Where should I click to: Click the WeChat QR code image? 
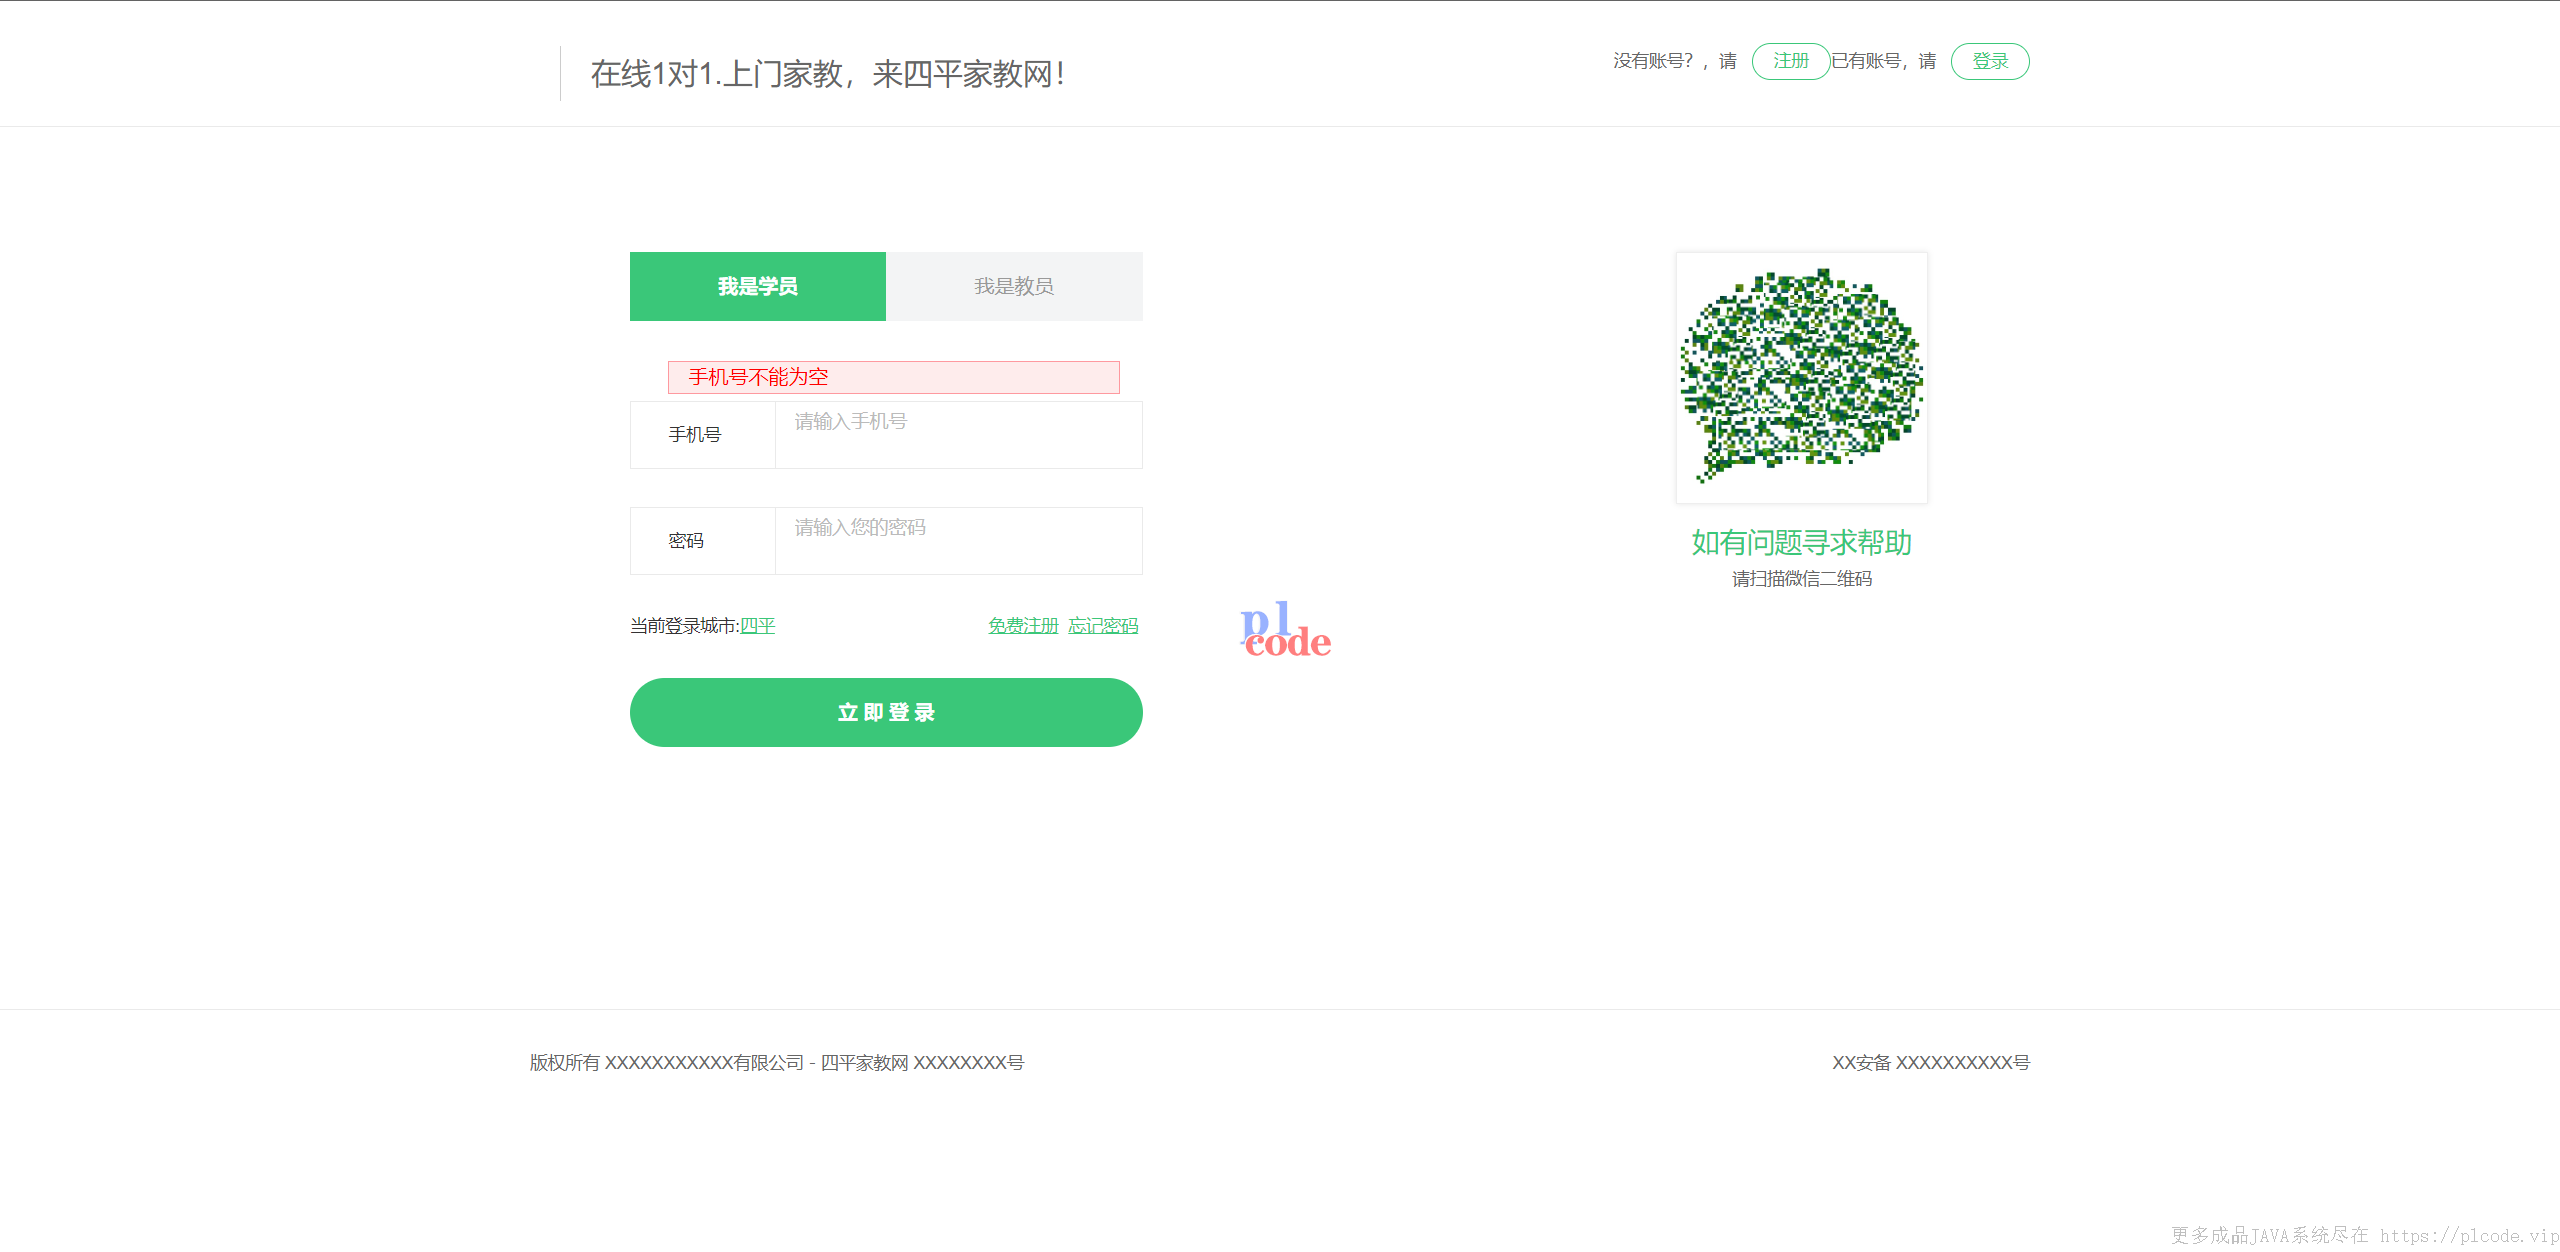click(1801, 377)
